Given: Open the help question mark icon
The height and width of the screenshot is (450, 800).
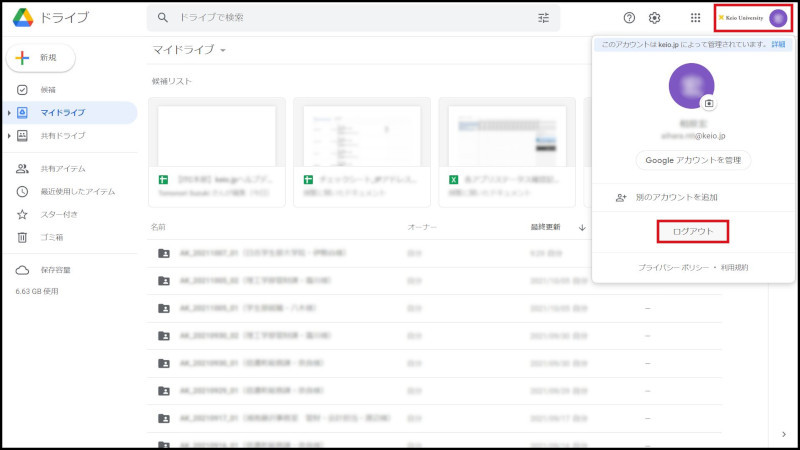Looking at the screenshot, I should click(629, 18).
